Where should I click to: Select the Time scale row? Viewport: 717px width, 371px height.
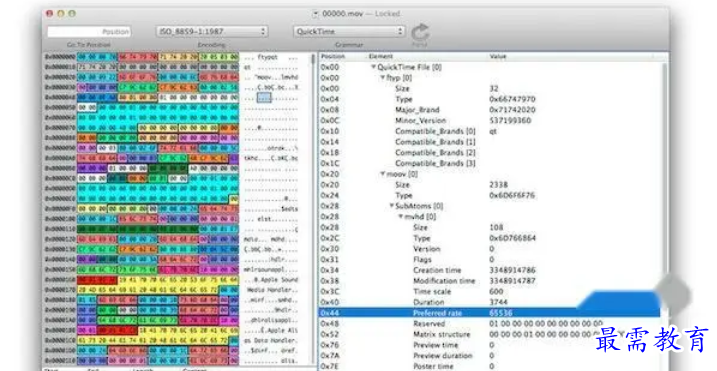coord(489,291)
